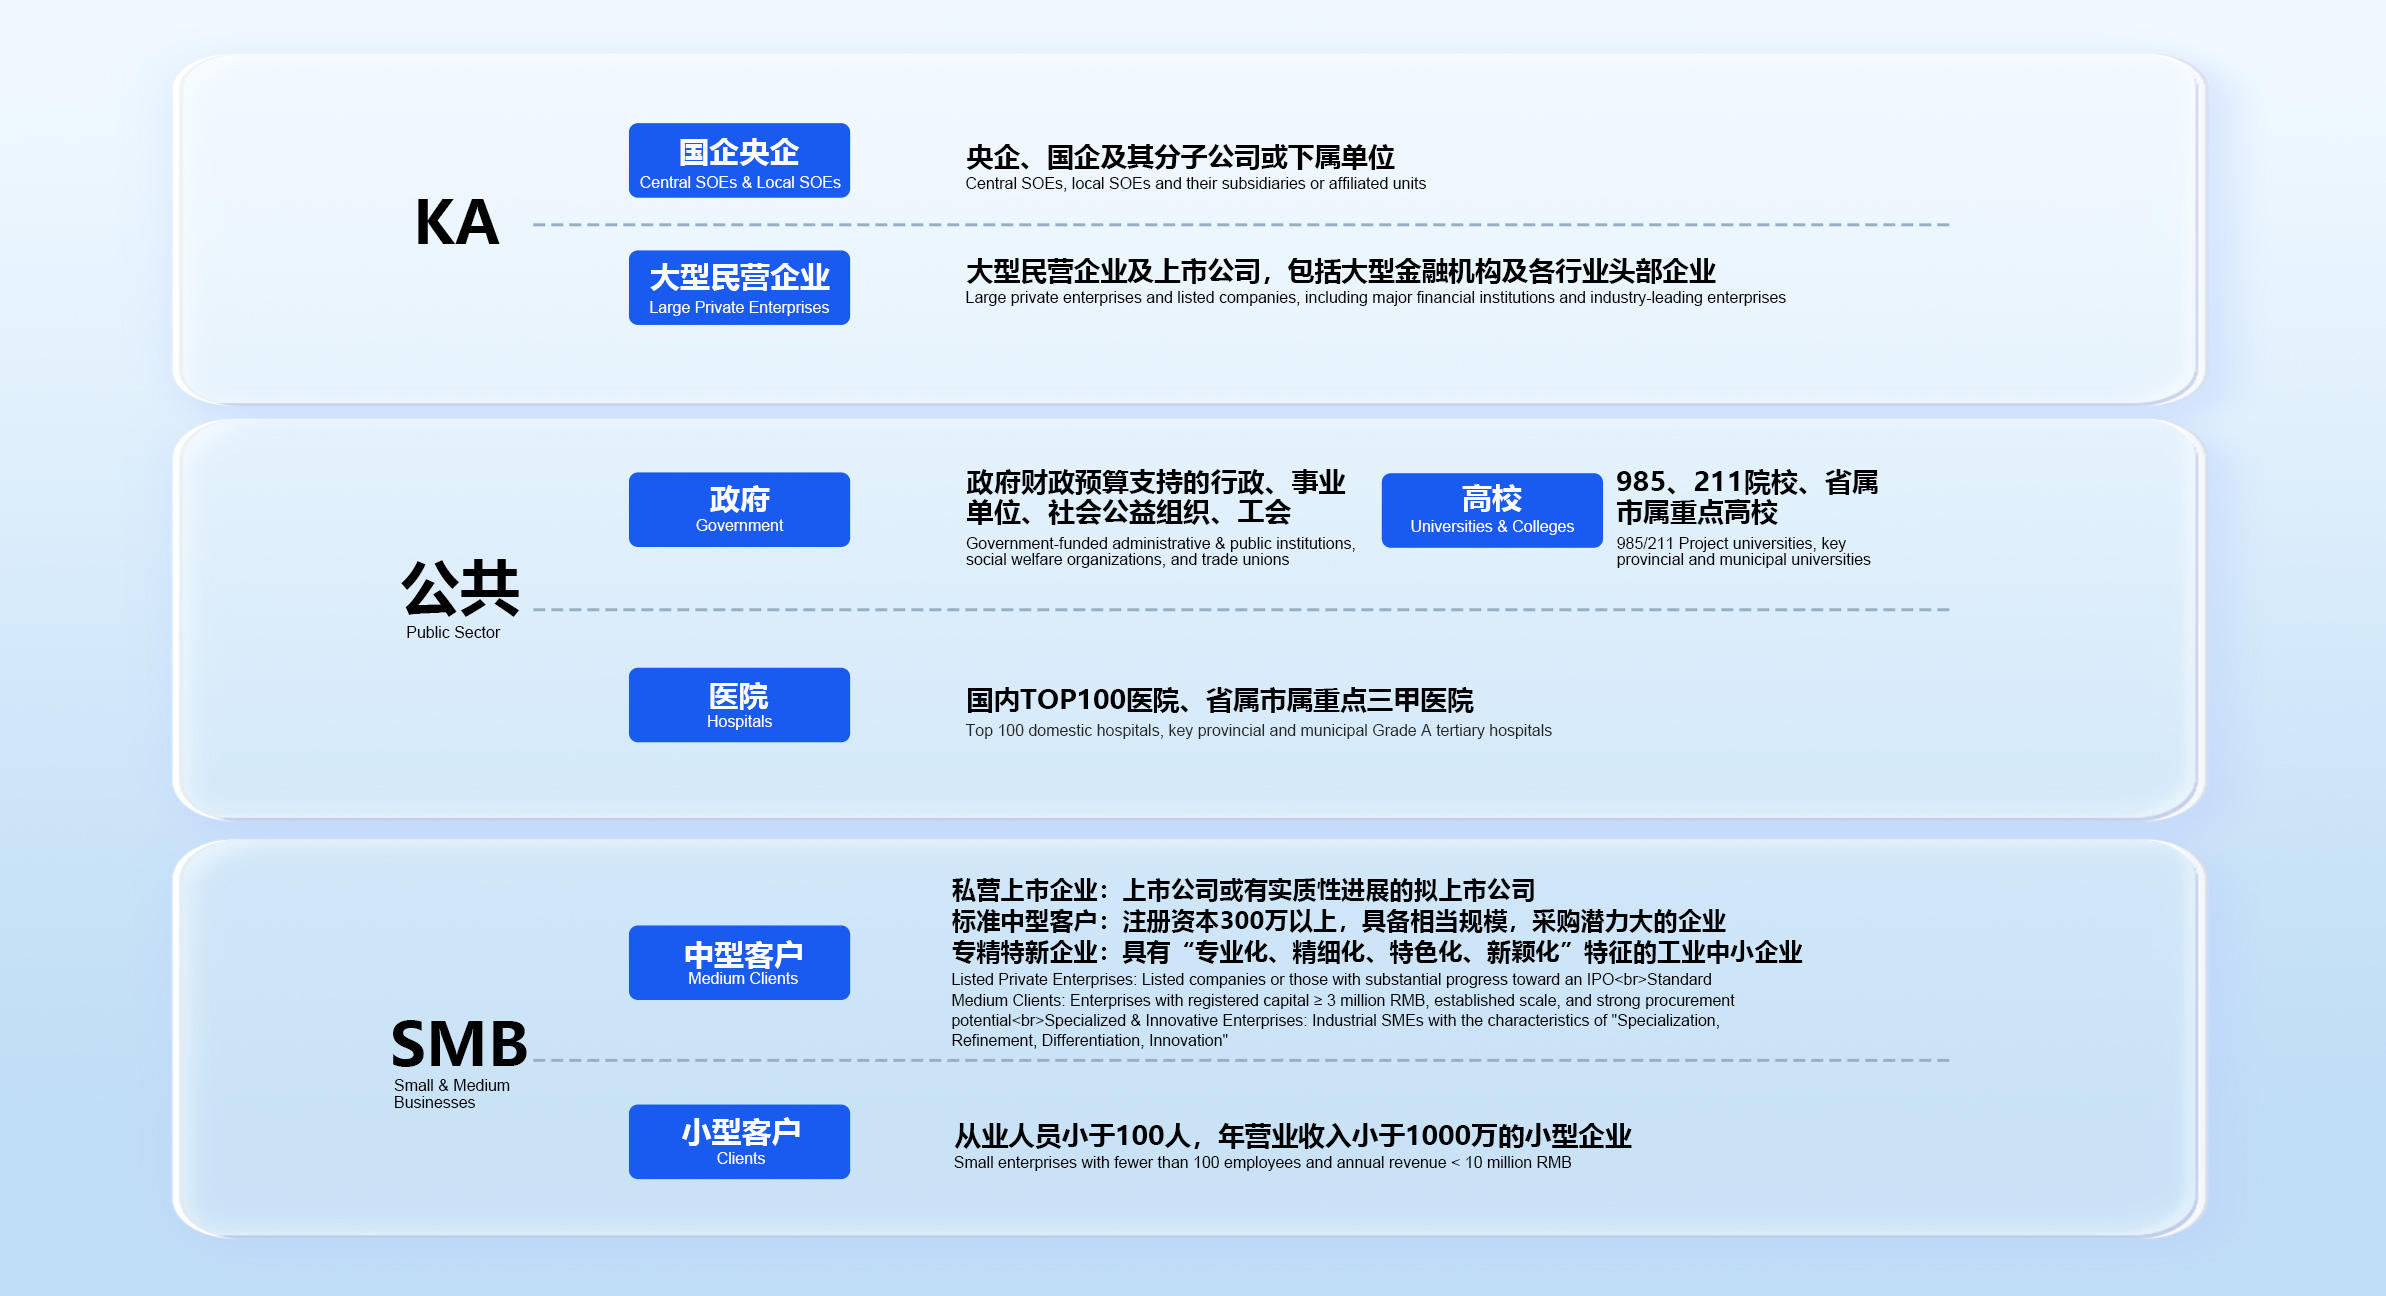Click the large private enterprises English description
The image size is (2386, 1296).
click(1374, 298)
